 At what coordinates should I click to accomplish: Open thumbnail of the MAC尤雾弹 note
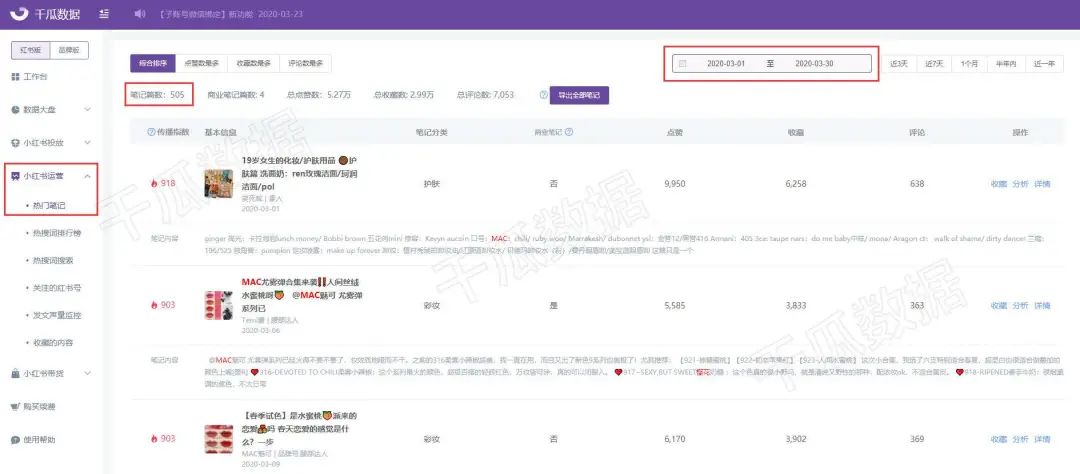(x=218, y=305)
